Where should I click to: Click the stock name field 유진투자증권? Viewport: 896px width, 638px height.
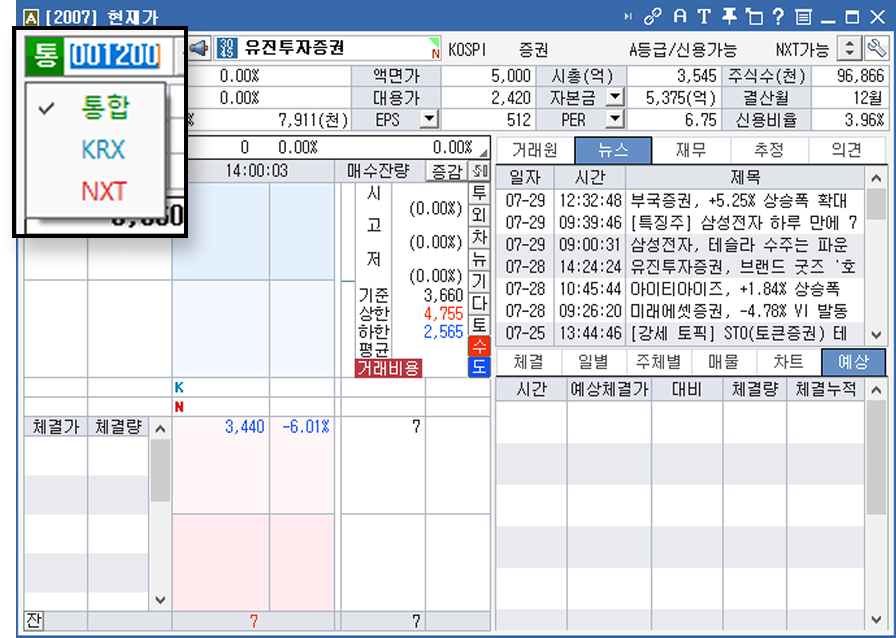[x=328, y=48]
